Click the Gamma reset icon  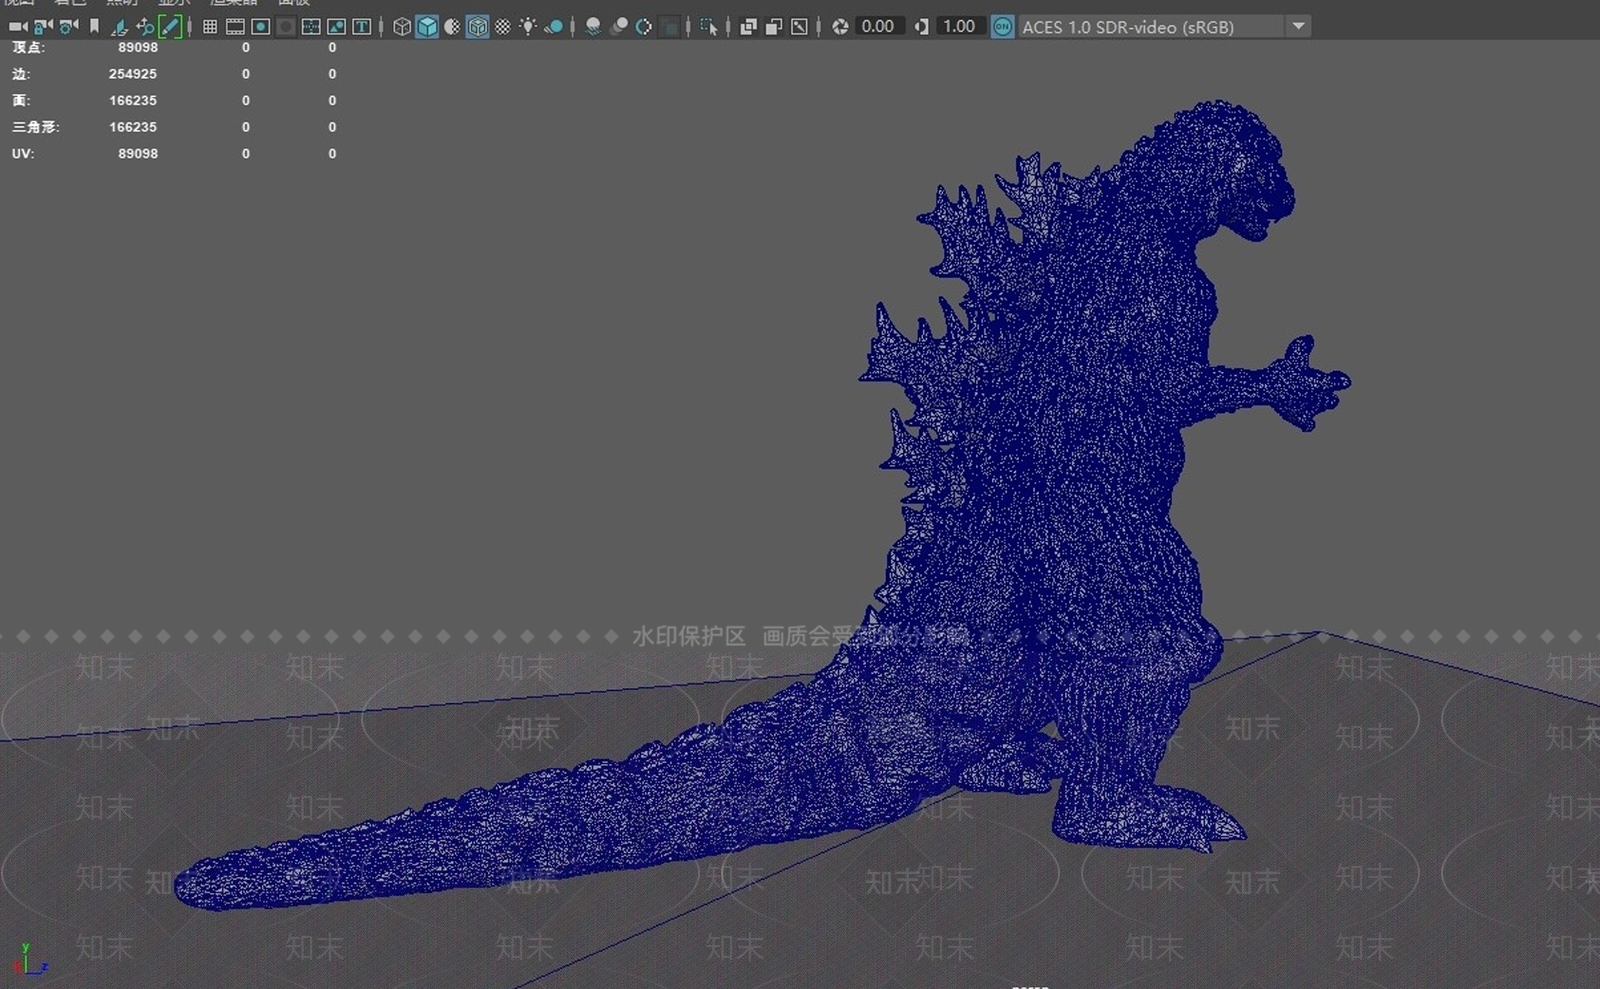[921, 27]
